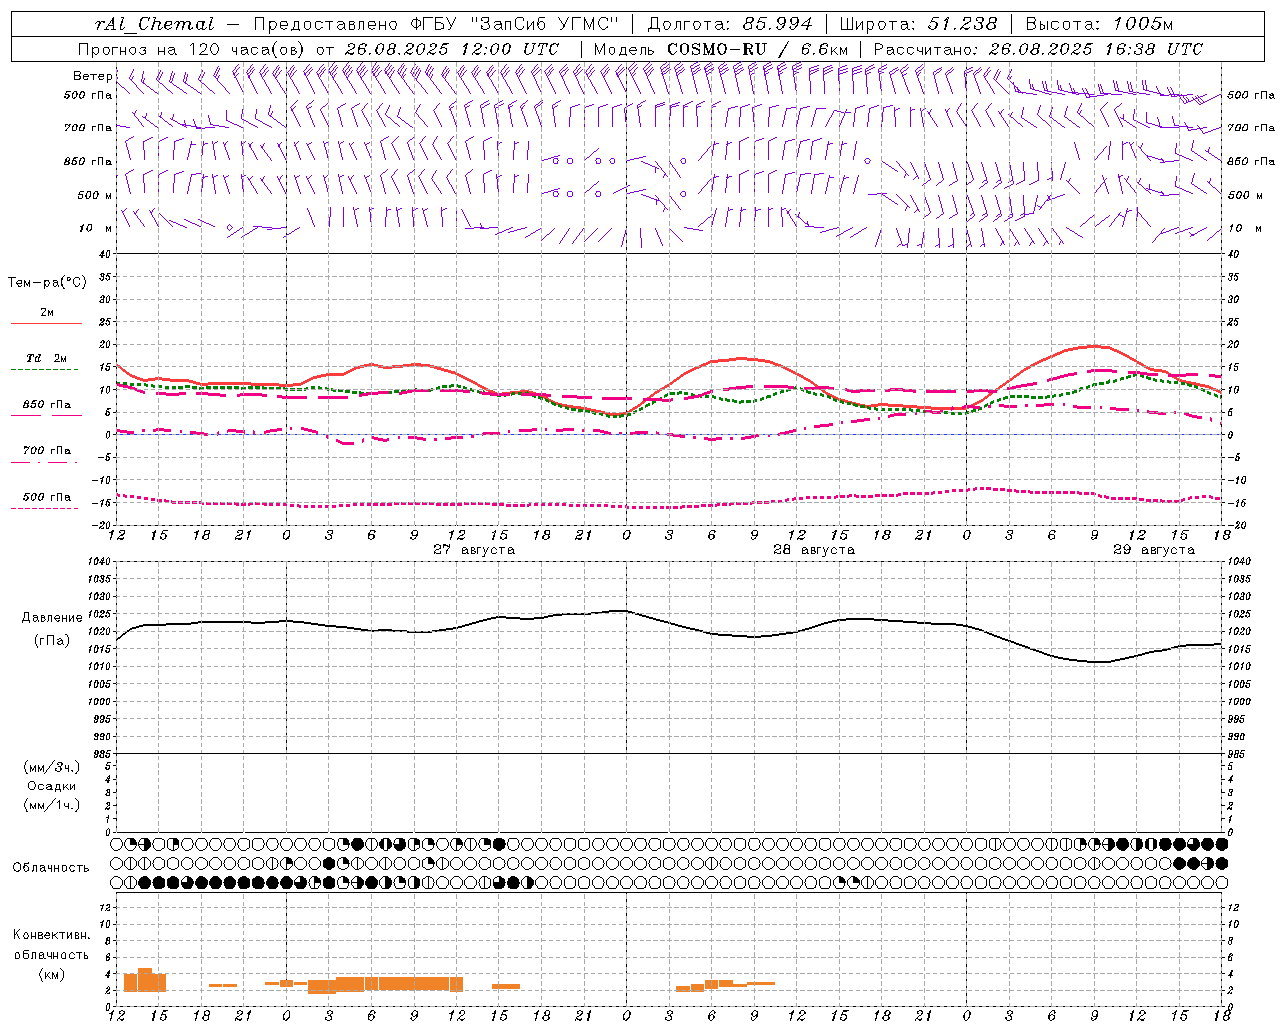1280x1024 pixels.
Task: Click the "850 гПа" wind level on the right
Action: 1251,161
